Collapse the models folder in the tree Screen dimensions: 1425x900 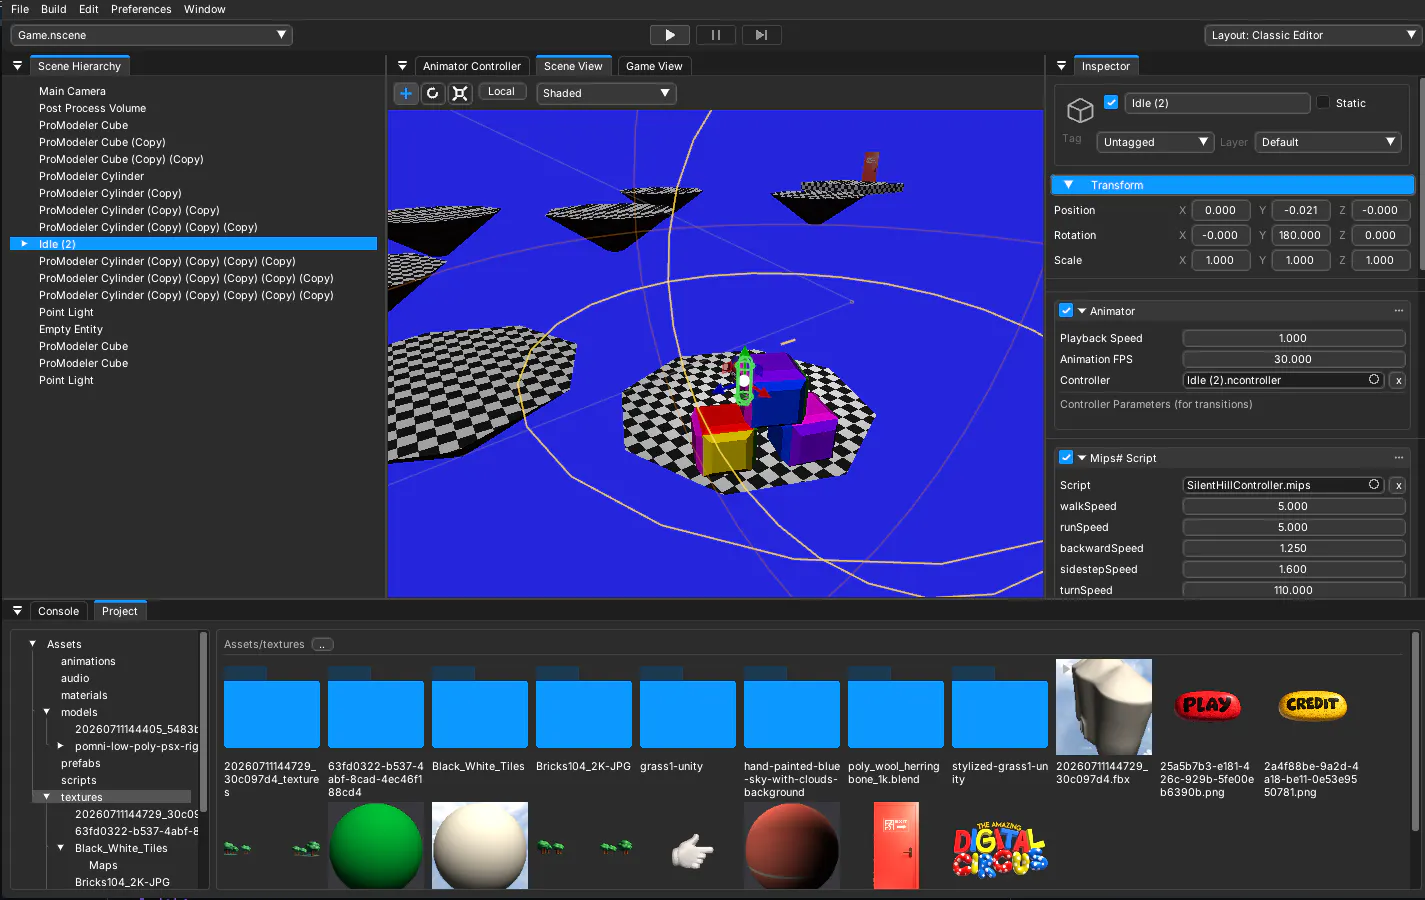[47, 712]
